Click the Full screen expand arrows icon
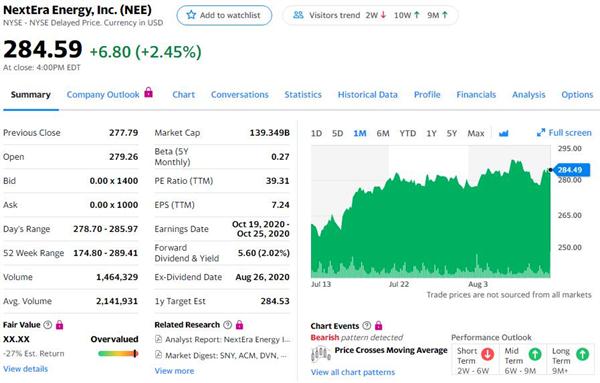This screenshot has width=600, height=383. coord(541,133)
